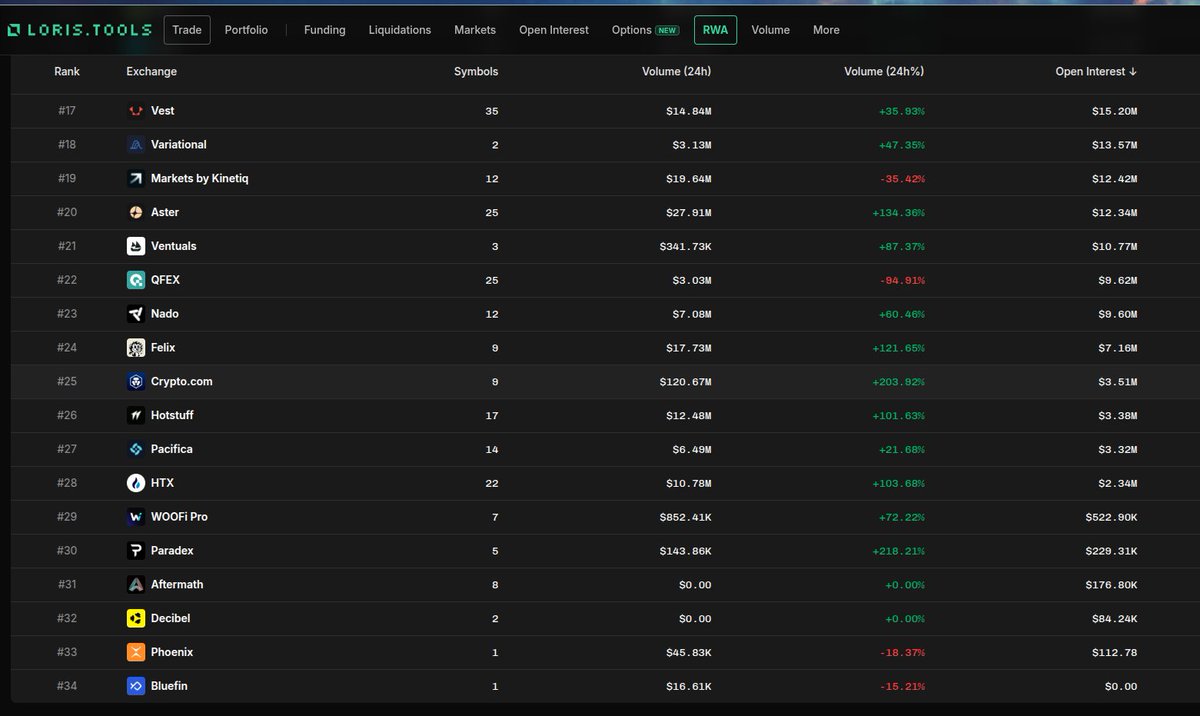Click the Vest exchange icon

tap(136, 111)
